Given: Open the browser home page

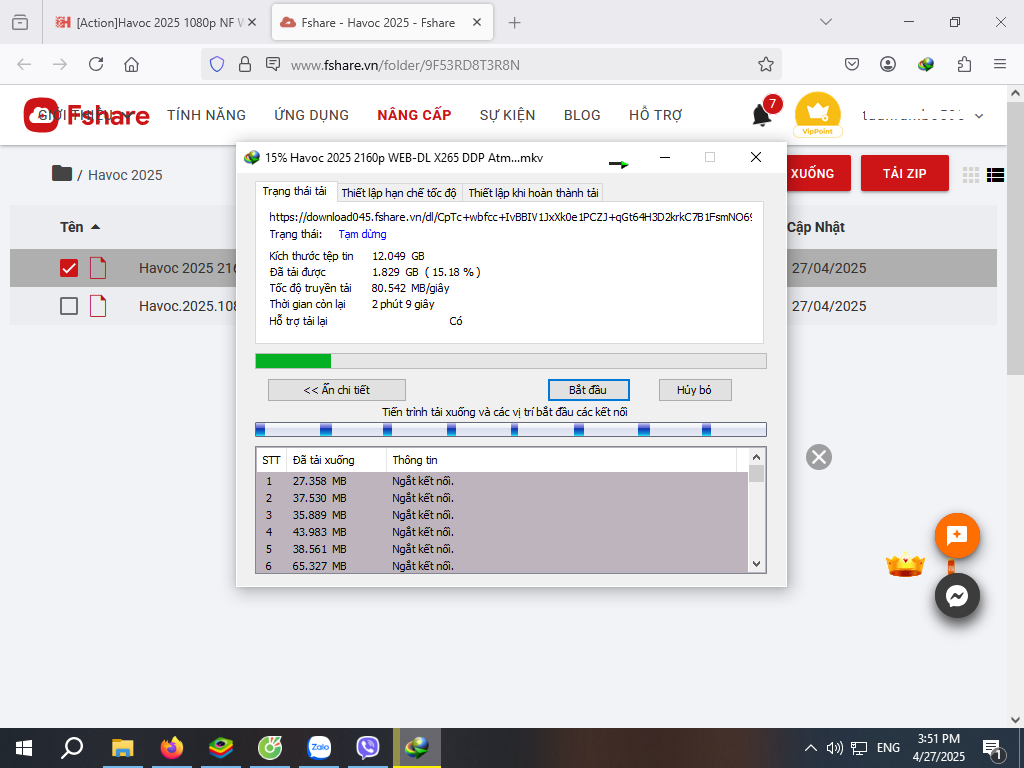Looking at the screenshot, I should point(131,64).
